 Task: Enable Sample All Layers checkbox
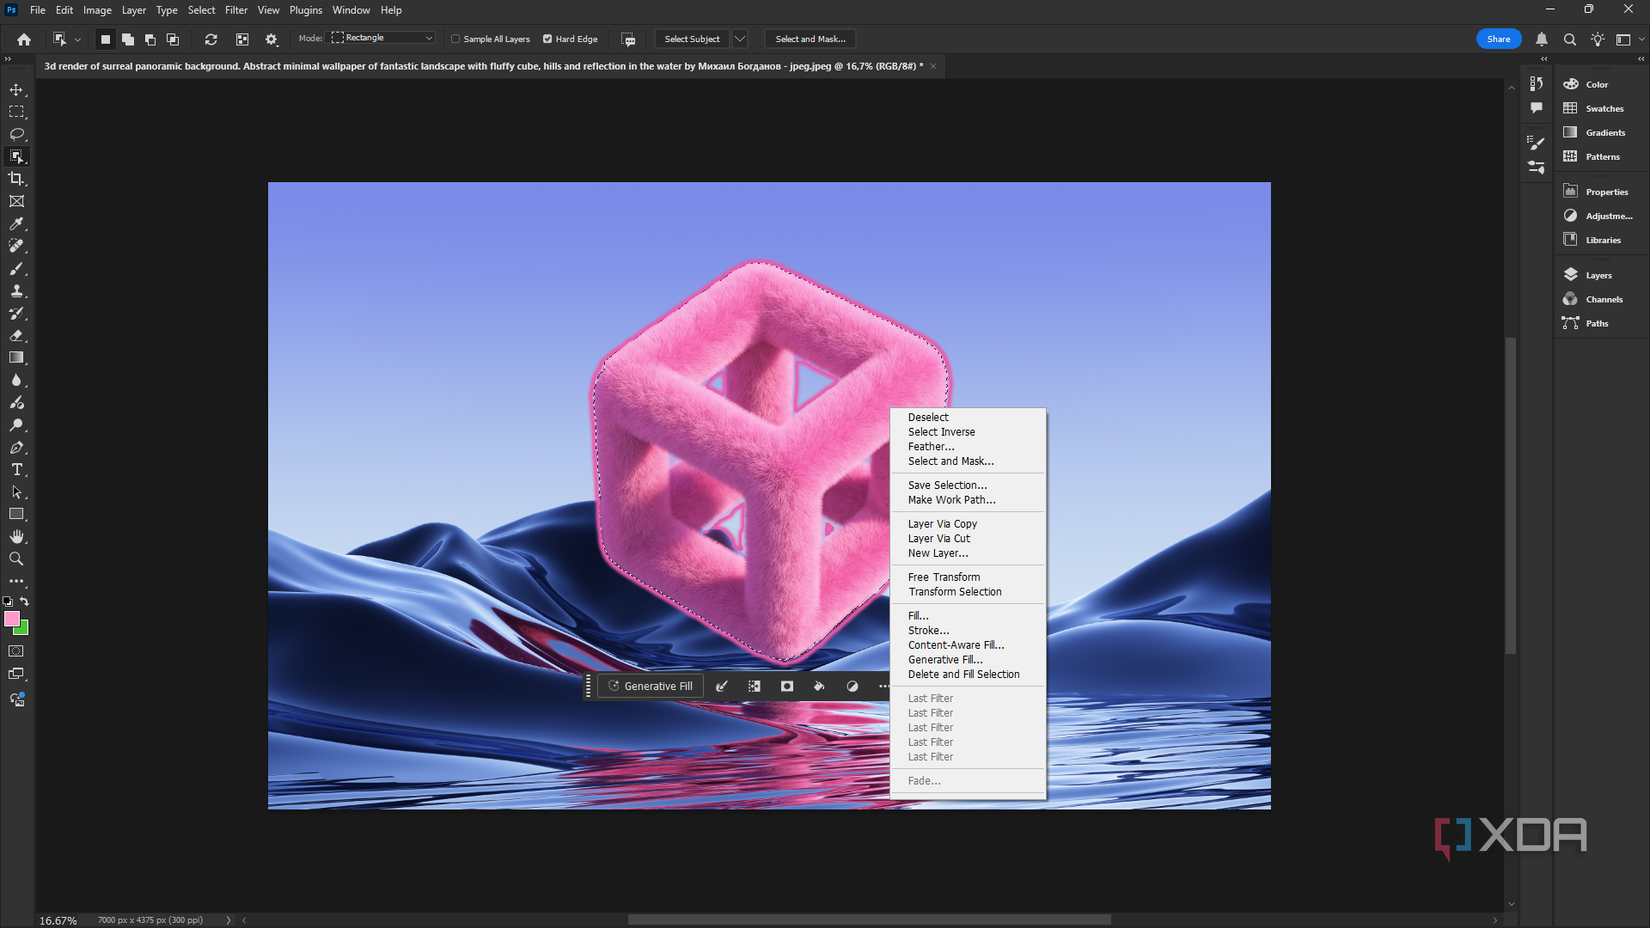[490, 39]
